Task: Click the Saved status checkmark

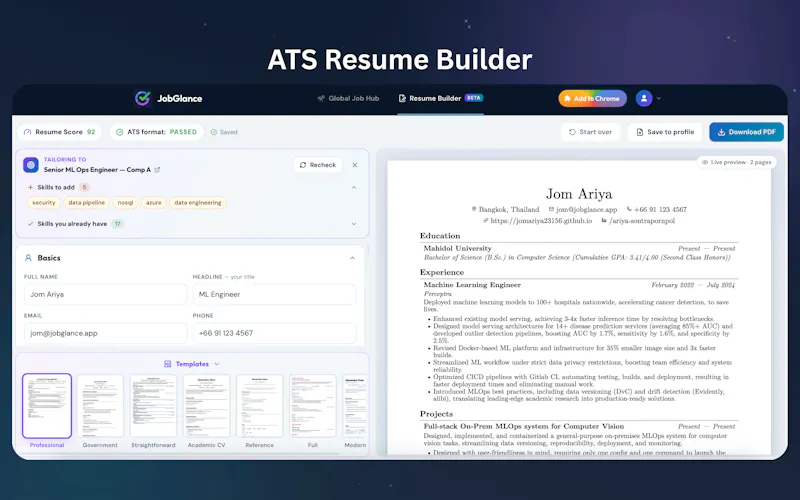Action: (x=214, y=132)
